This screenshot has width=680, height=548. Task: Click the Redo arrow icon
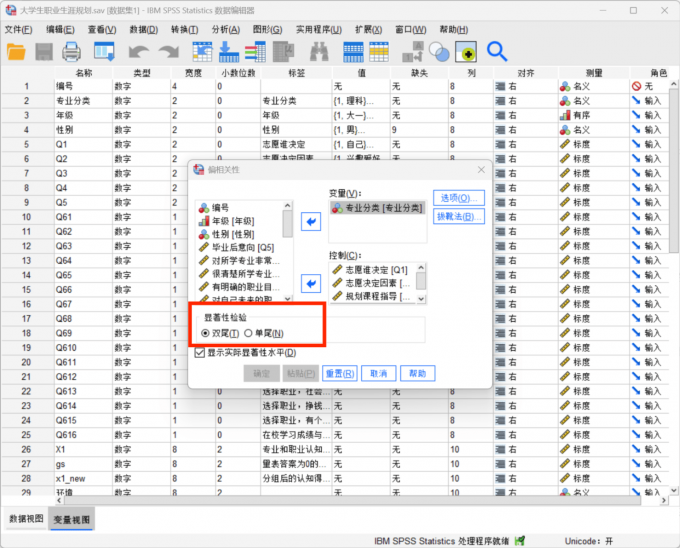point(169,52)
